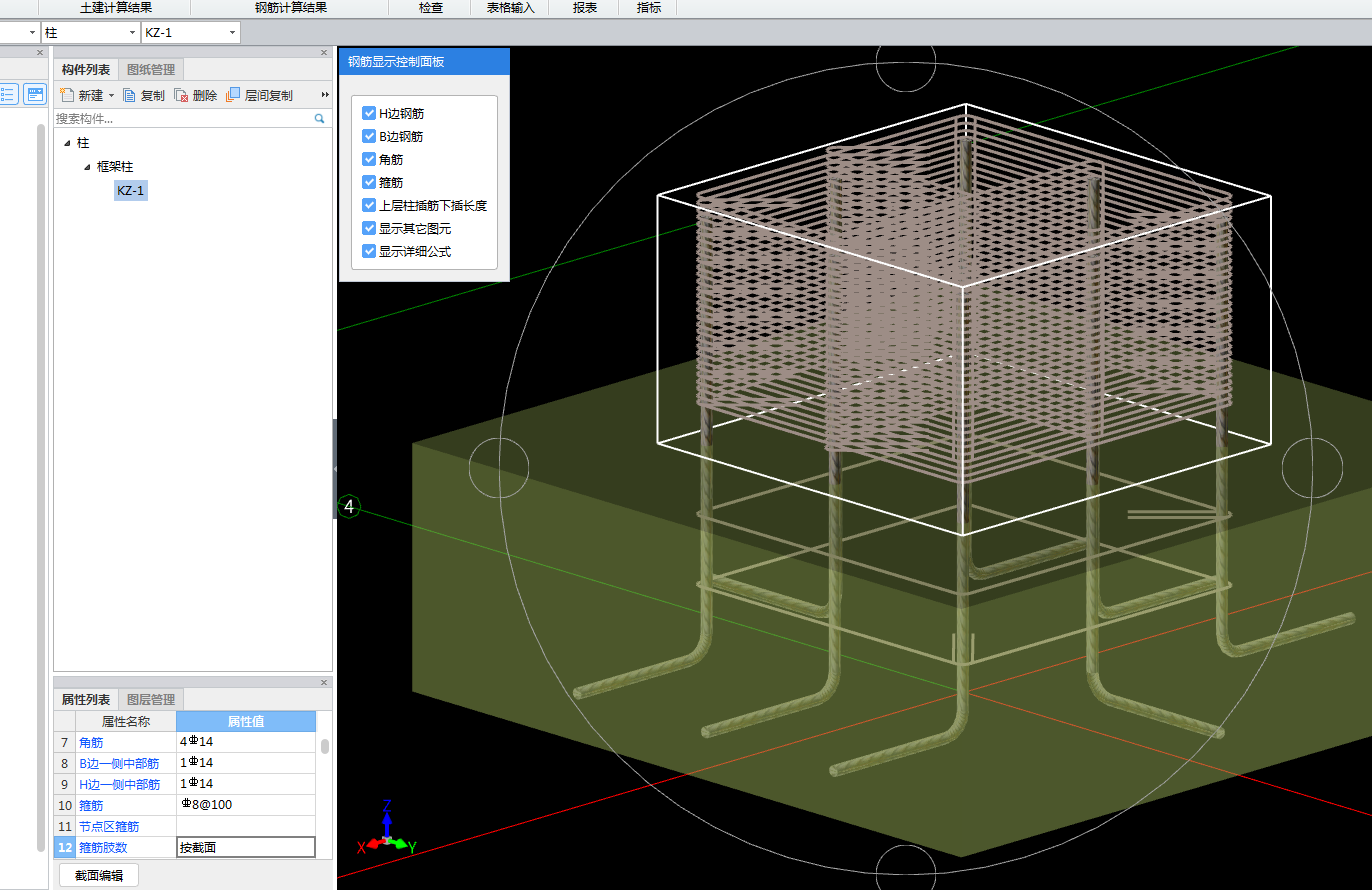Click the 钢筋显示控制面板 title bar
Viewport: 1372px width, 890px height.
coord(424,62)
